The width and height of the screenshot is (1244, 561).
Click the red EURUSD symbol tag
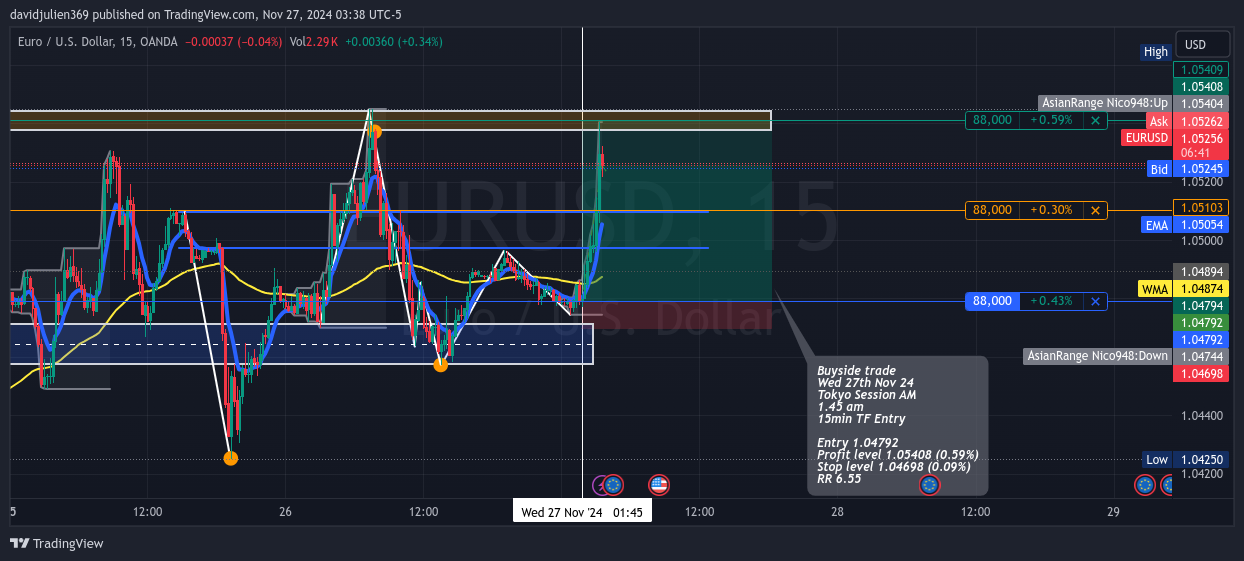[1145, 138]
